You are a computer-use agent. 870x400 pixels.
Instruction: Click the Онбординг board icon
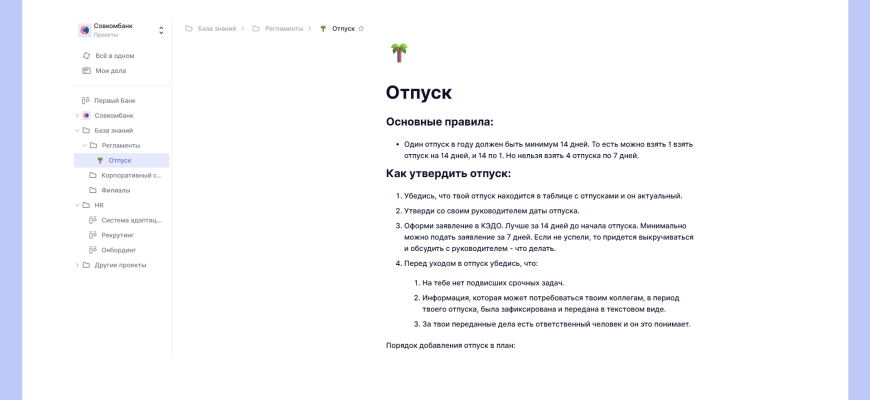coord(93,250)
